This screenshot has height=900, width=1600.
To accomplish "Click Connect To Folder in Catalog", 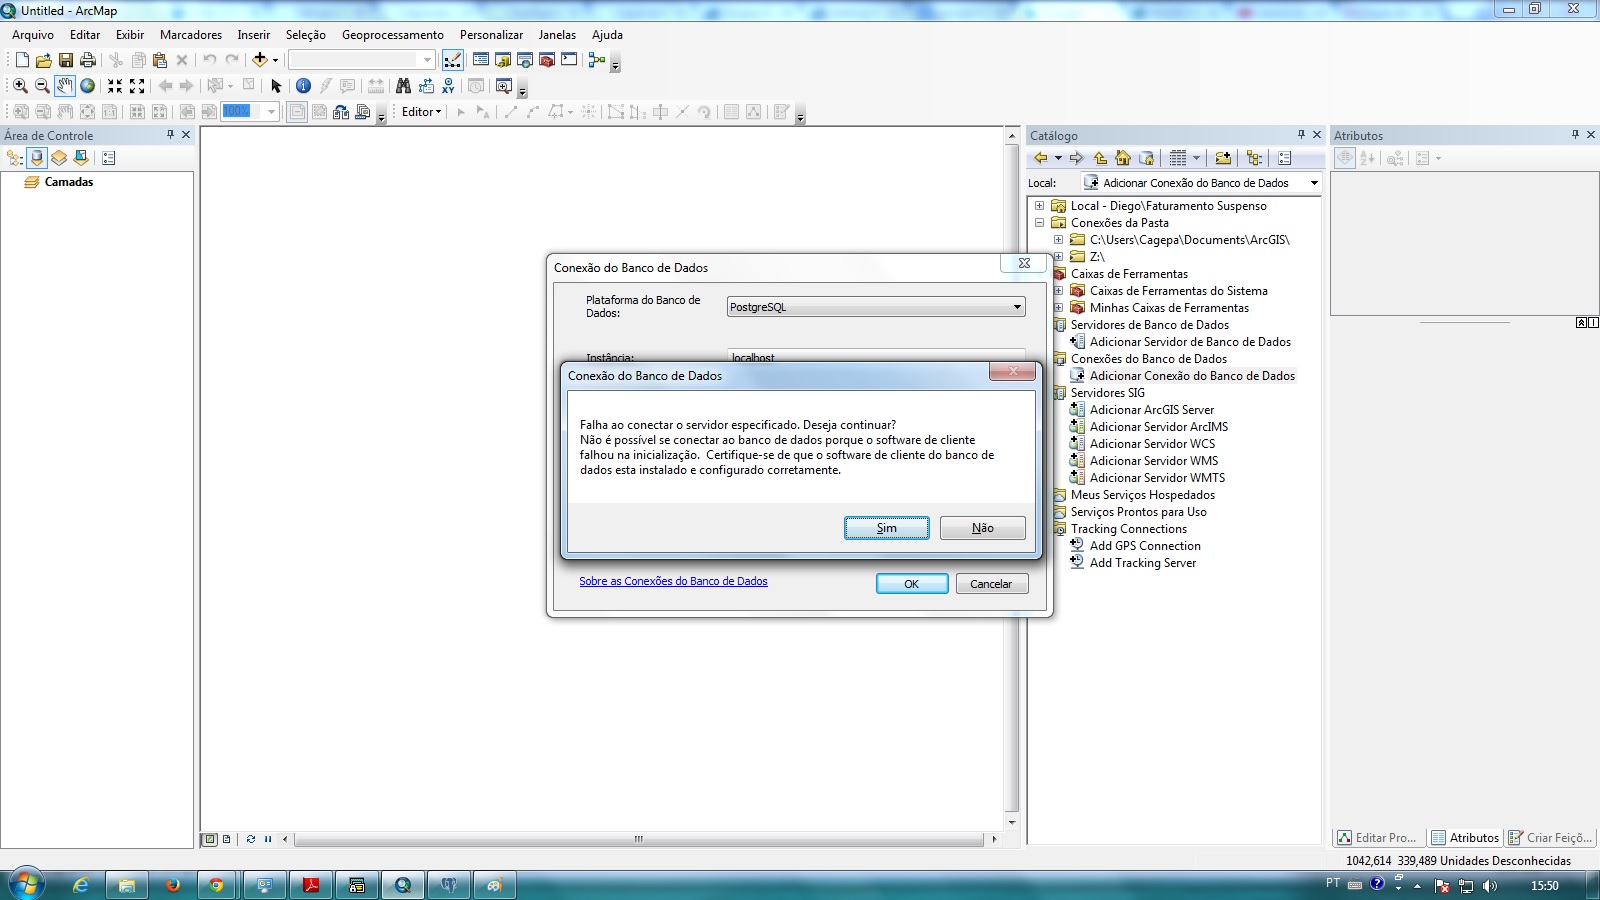I will (x=1223, y=158).
